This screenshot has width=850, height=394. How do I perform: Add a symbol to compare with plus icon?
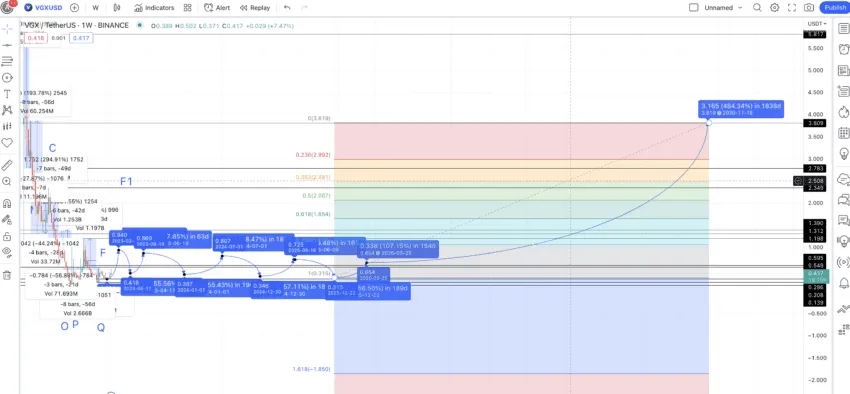click(74, 8)
